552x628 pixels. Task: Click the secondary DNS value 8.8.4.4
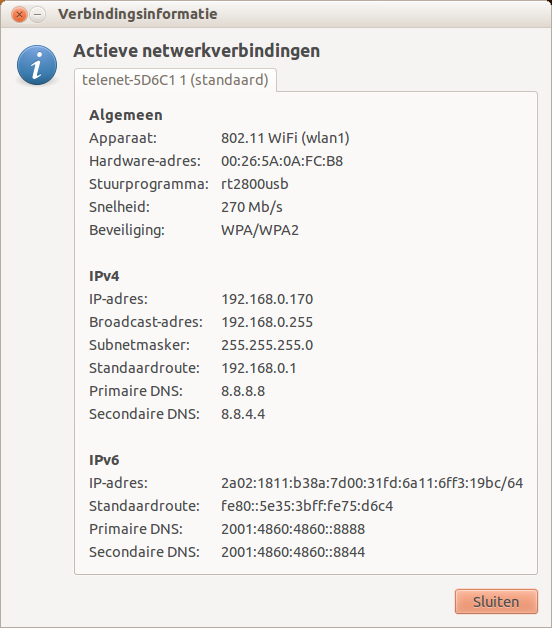243,414
